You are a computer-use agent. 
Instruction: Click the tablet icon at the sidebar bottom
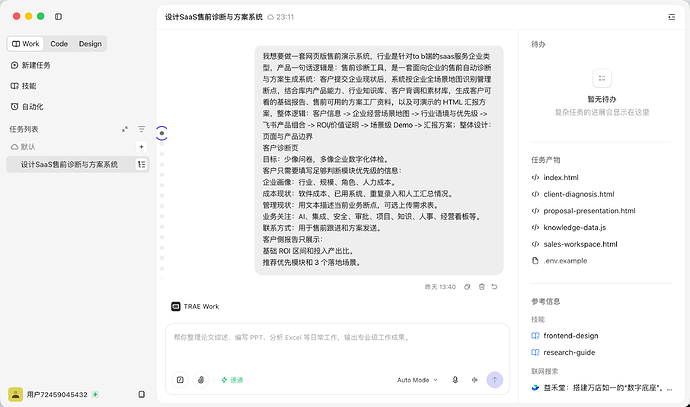tap(141, 394)
